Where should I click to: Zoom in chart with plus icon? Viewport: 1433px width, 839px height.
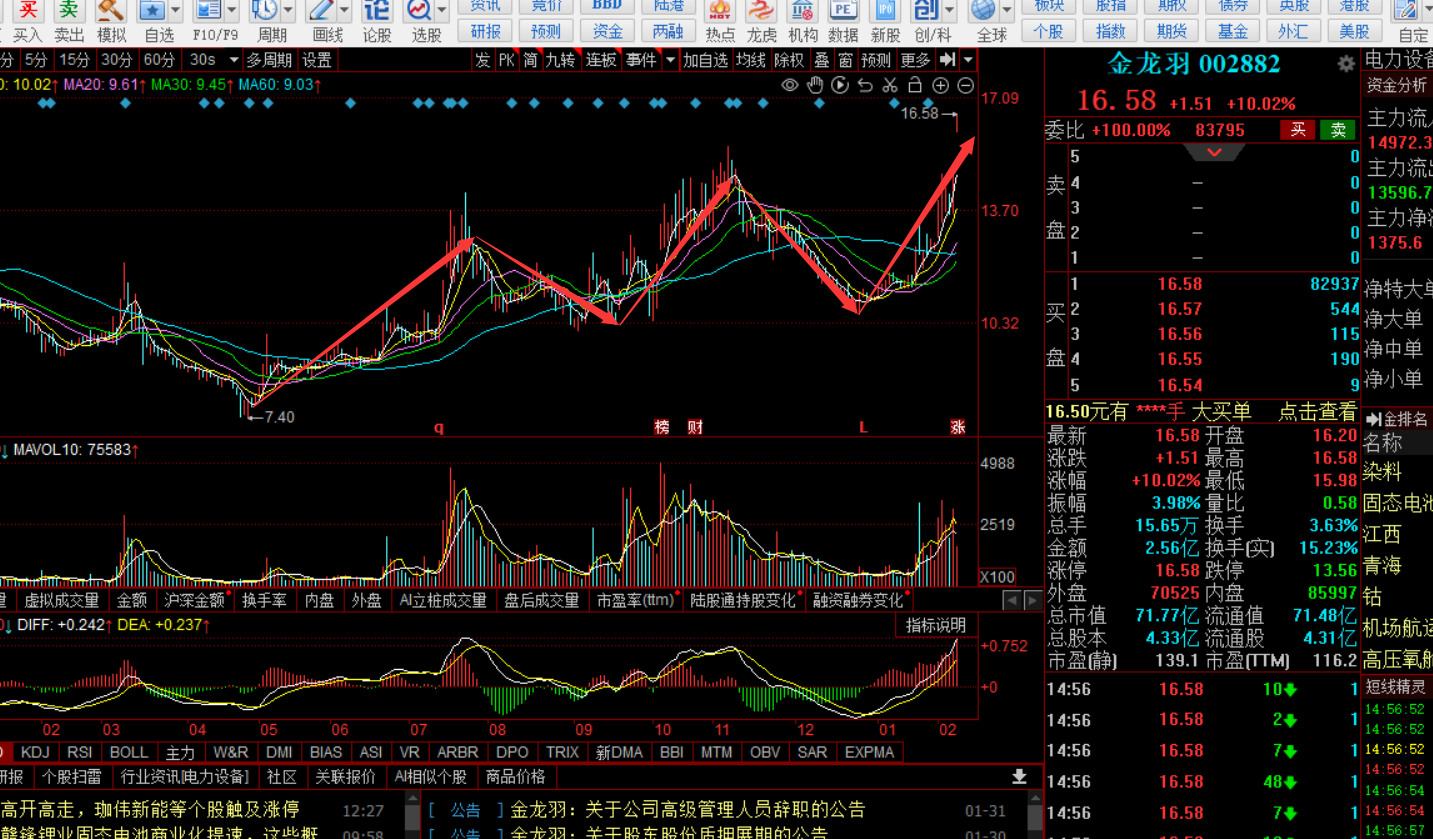click(940, 86)
